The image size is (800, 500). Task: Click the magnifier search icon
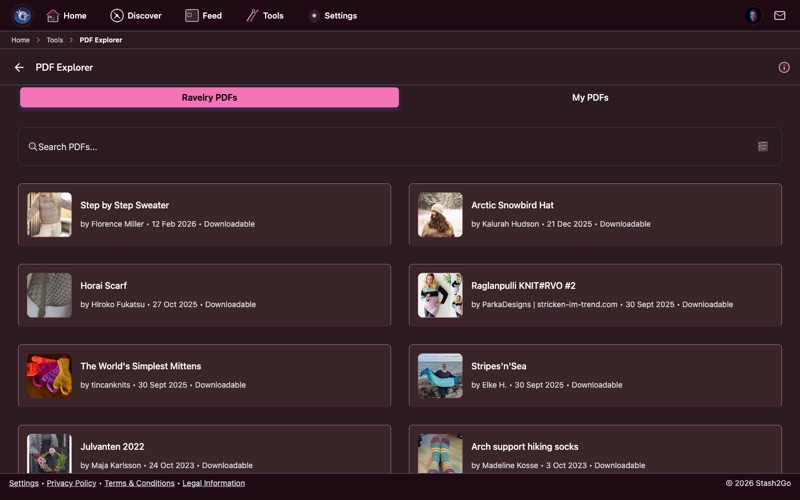point(33,147)
